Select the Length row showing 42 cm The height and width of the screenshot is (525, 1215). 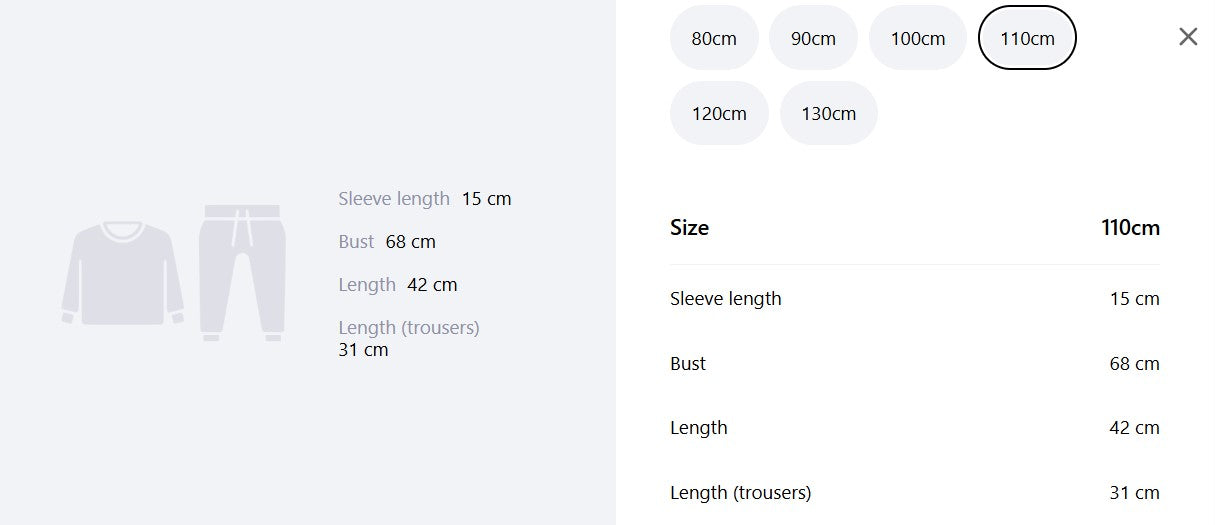(x=915, y=428)
